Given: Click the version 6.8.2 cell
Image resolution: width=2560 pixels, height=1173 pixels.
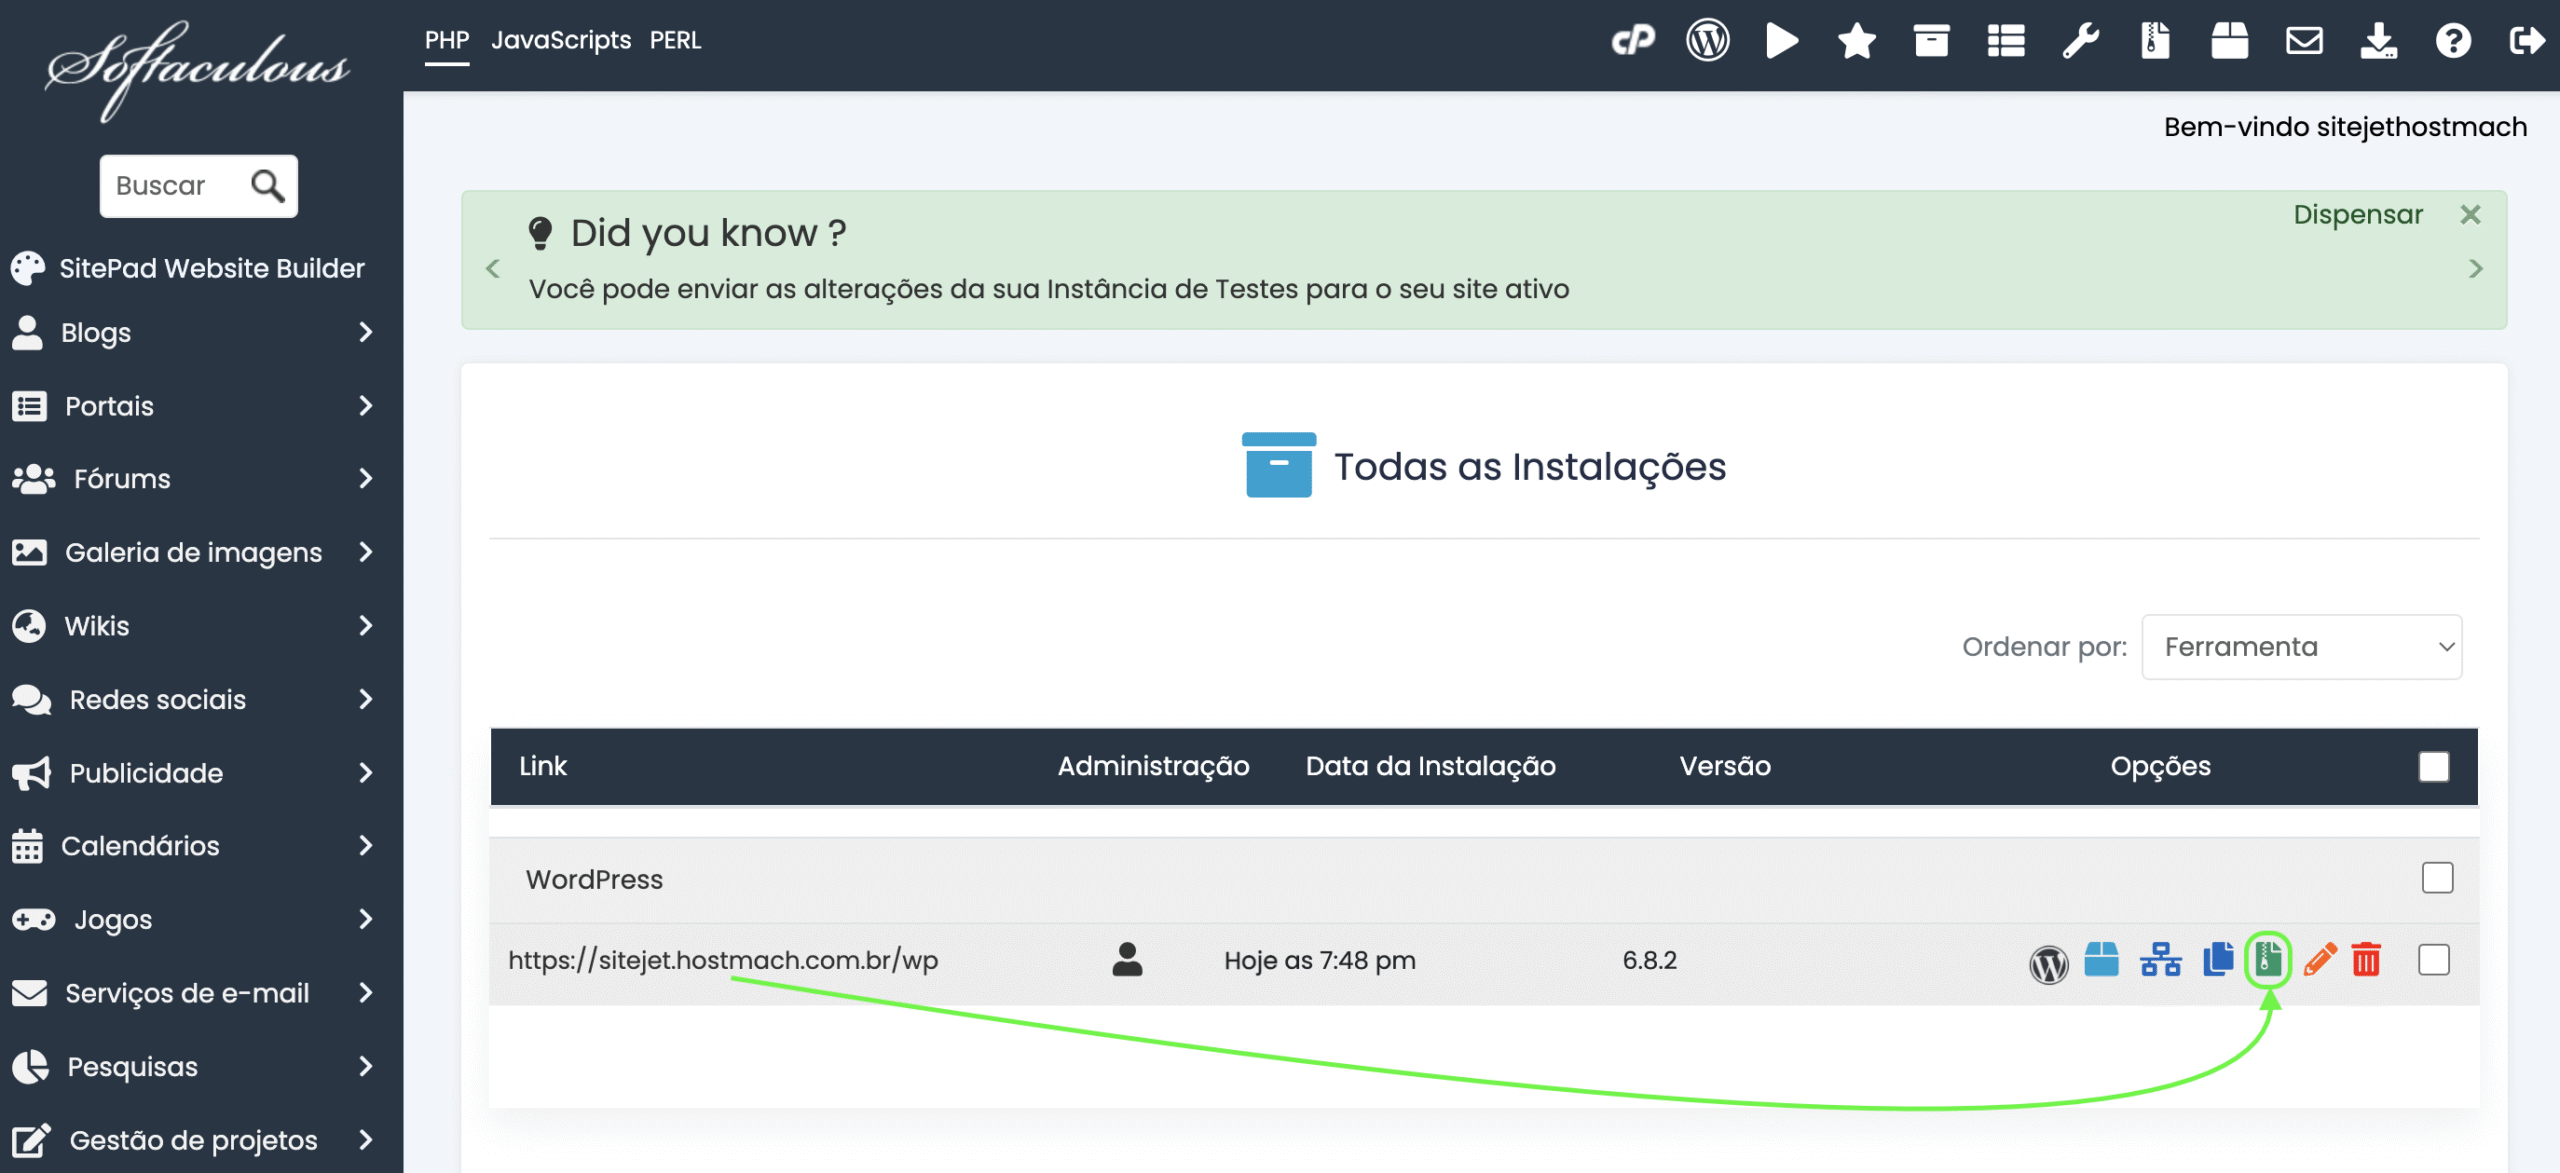Looking at the screenshot, I should tap(1649, 960).
